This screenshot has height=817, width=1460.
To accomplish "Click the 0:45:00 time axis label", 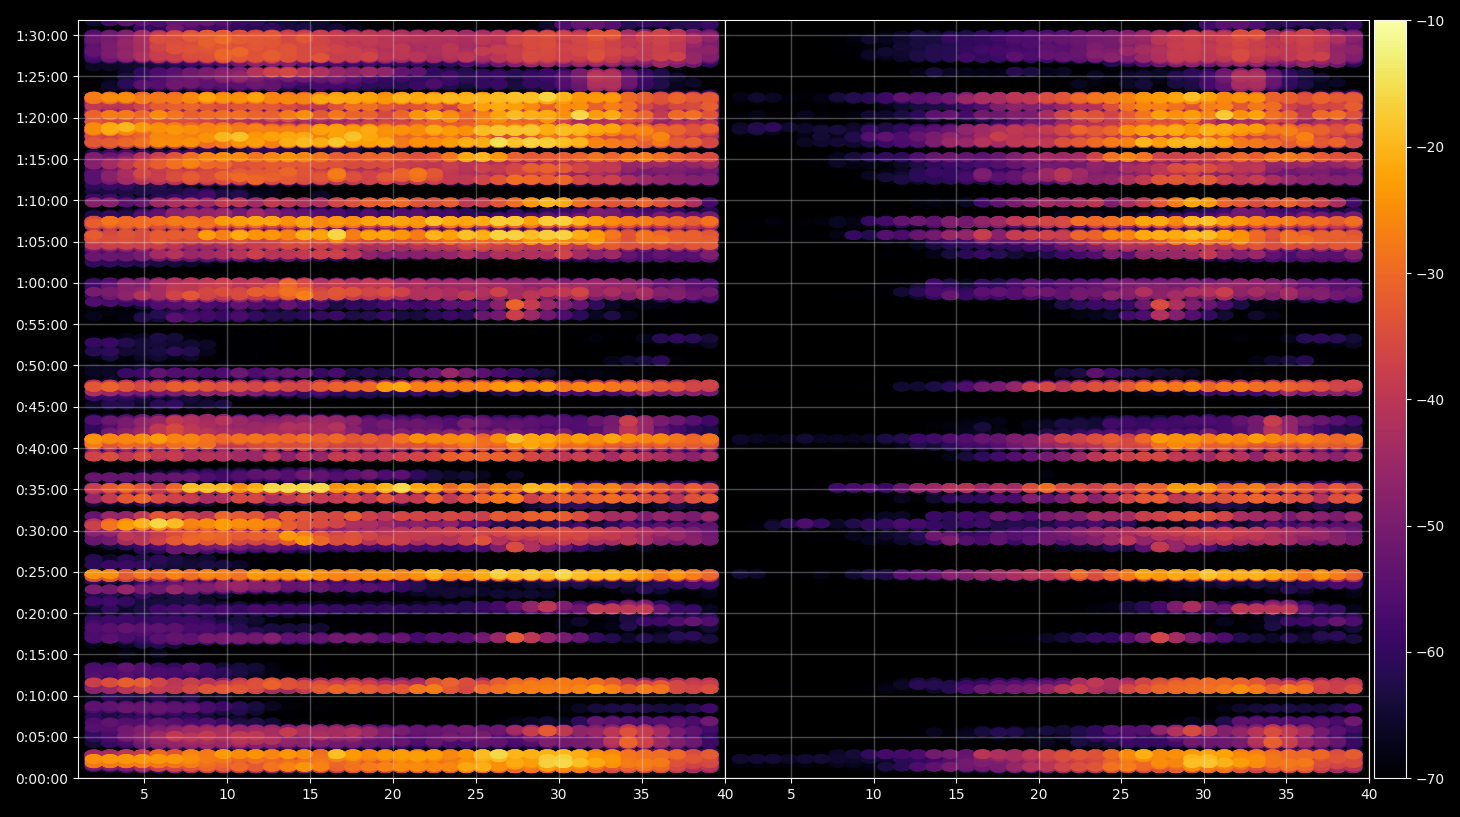I will coord(42,407).
